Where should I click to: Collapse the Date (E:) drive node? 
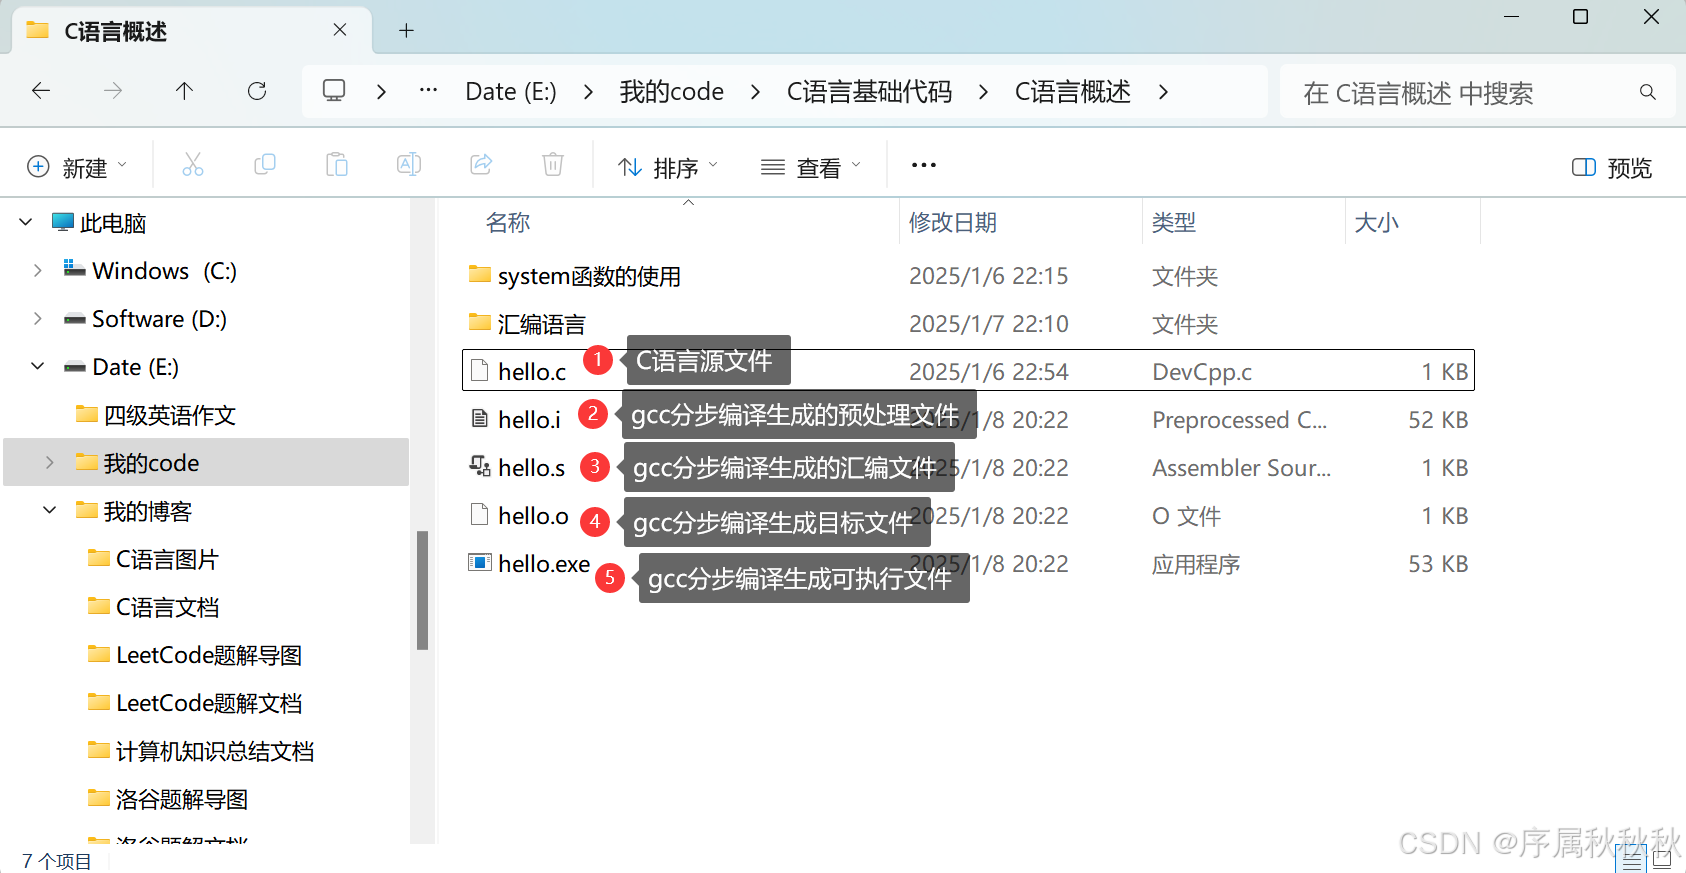pos(38,366)
